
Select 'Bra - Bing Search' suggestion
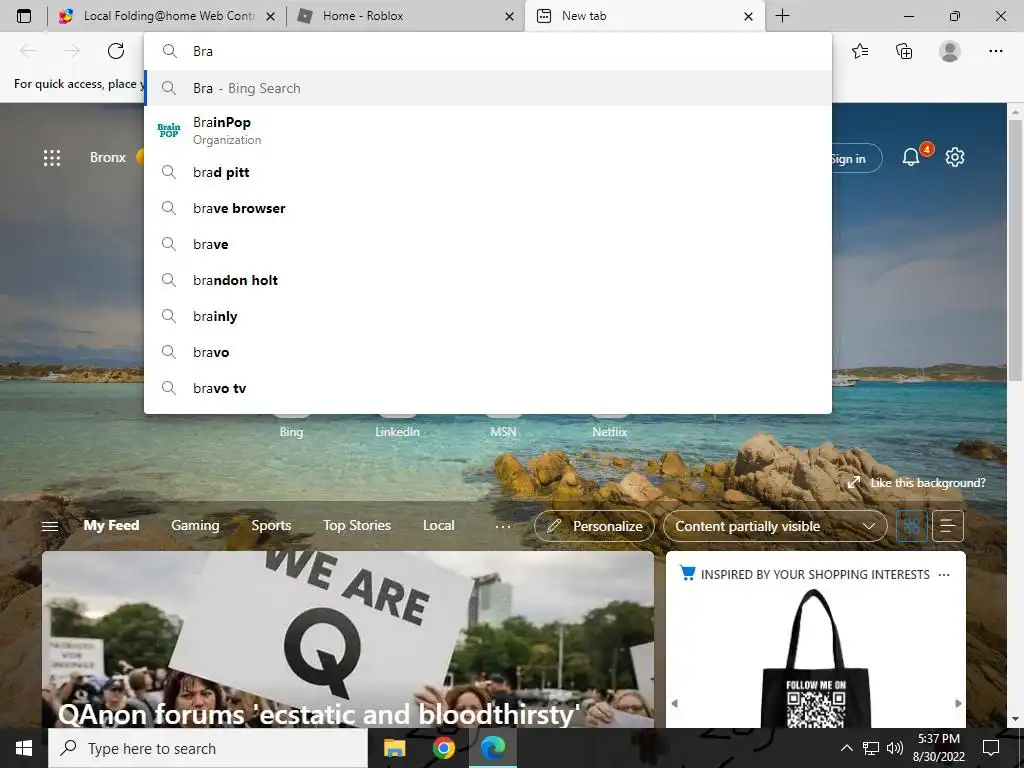[488, 88]
